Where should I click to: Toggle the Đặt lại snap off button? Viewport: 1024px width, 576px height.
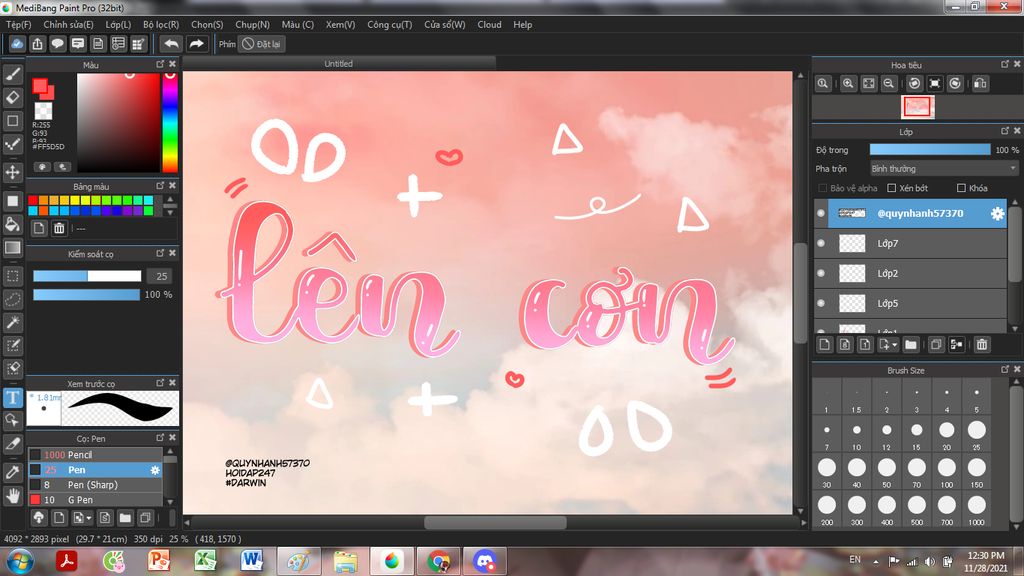pyautogui.click(x=261, y=44)
